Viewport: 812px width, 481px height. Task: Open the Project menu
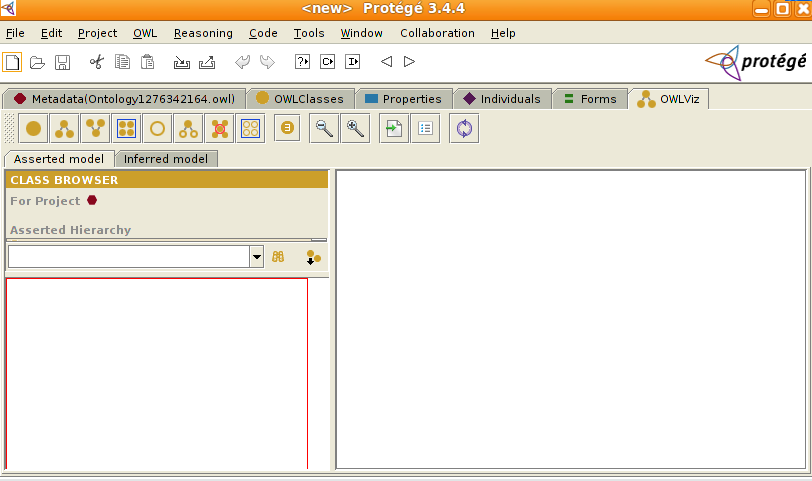click(97, 33)
